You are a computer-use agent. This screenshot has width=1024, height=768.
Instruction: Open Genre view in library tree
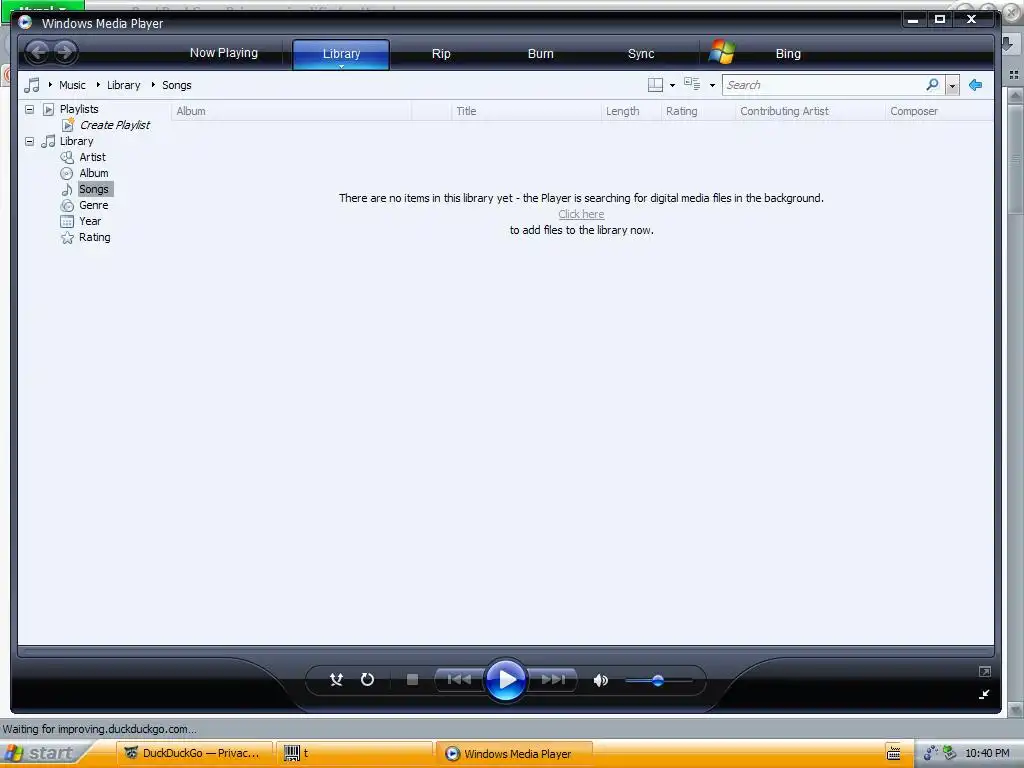pyautogui.click(x=93, y=205)
